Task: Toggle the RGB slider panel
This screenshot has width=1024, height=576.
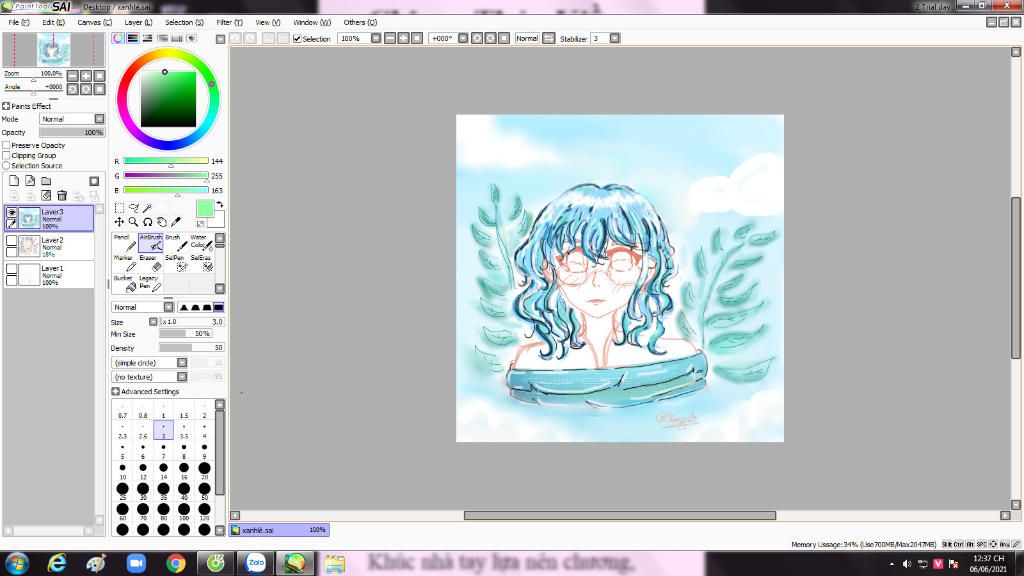Action: click(133, 39)
